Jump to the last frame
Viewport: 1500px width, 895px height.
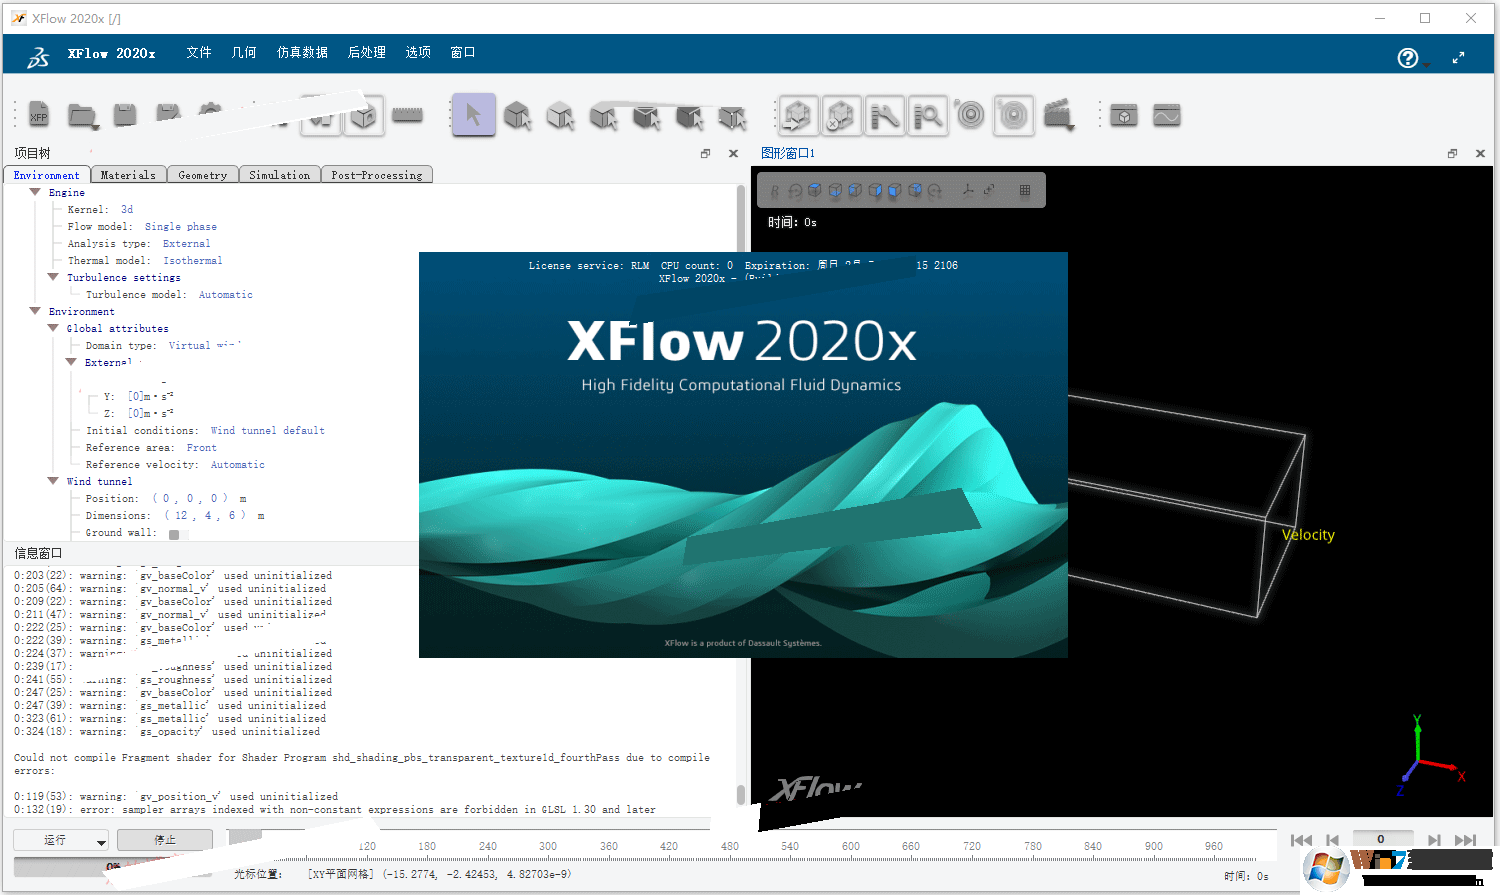(1465, 840)
